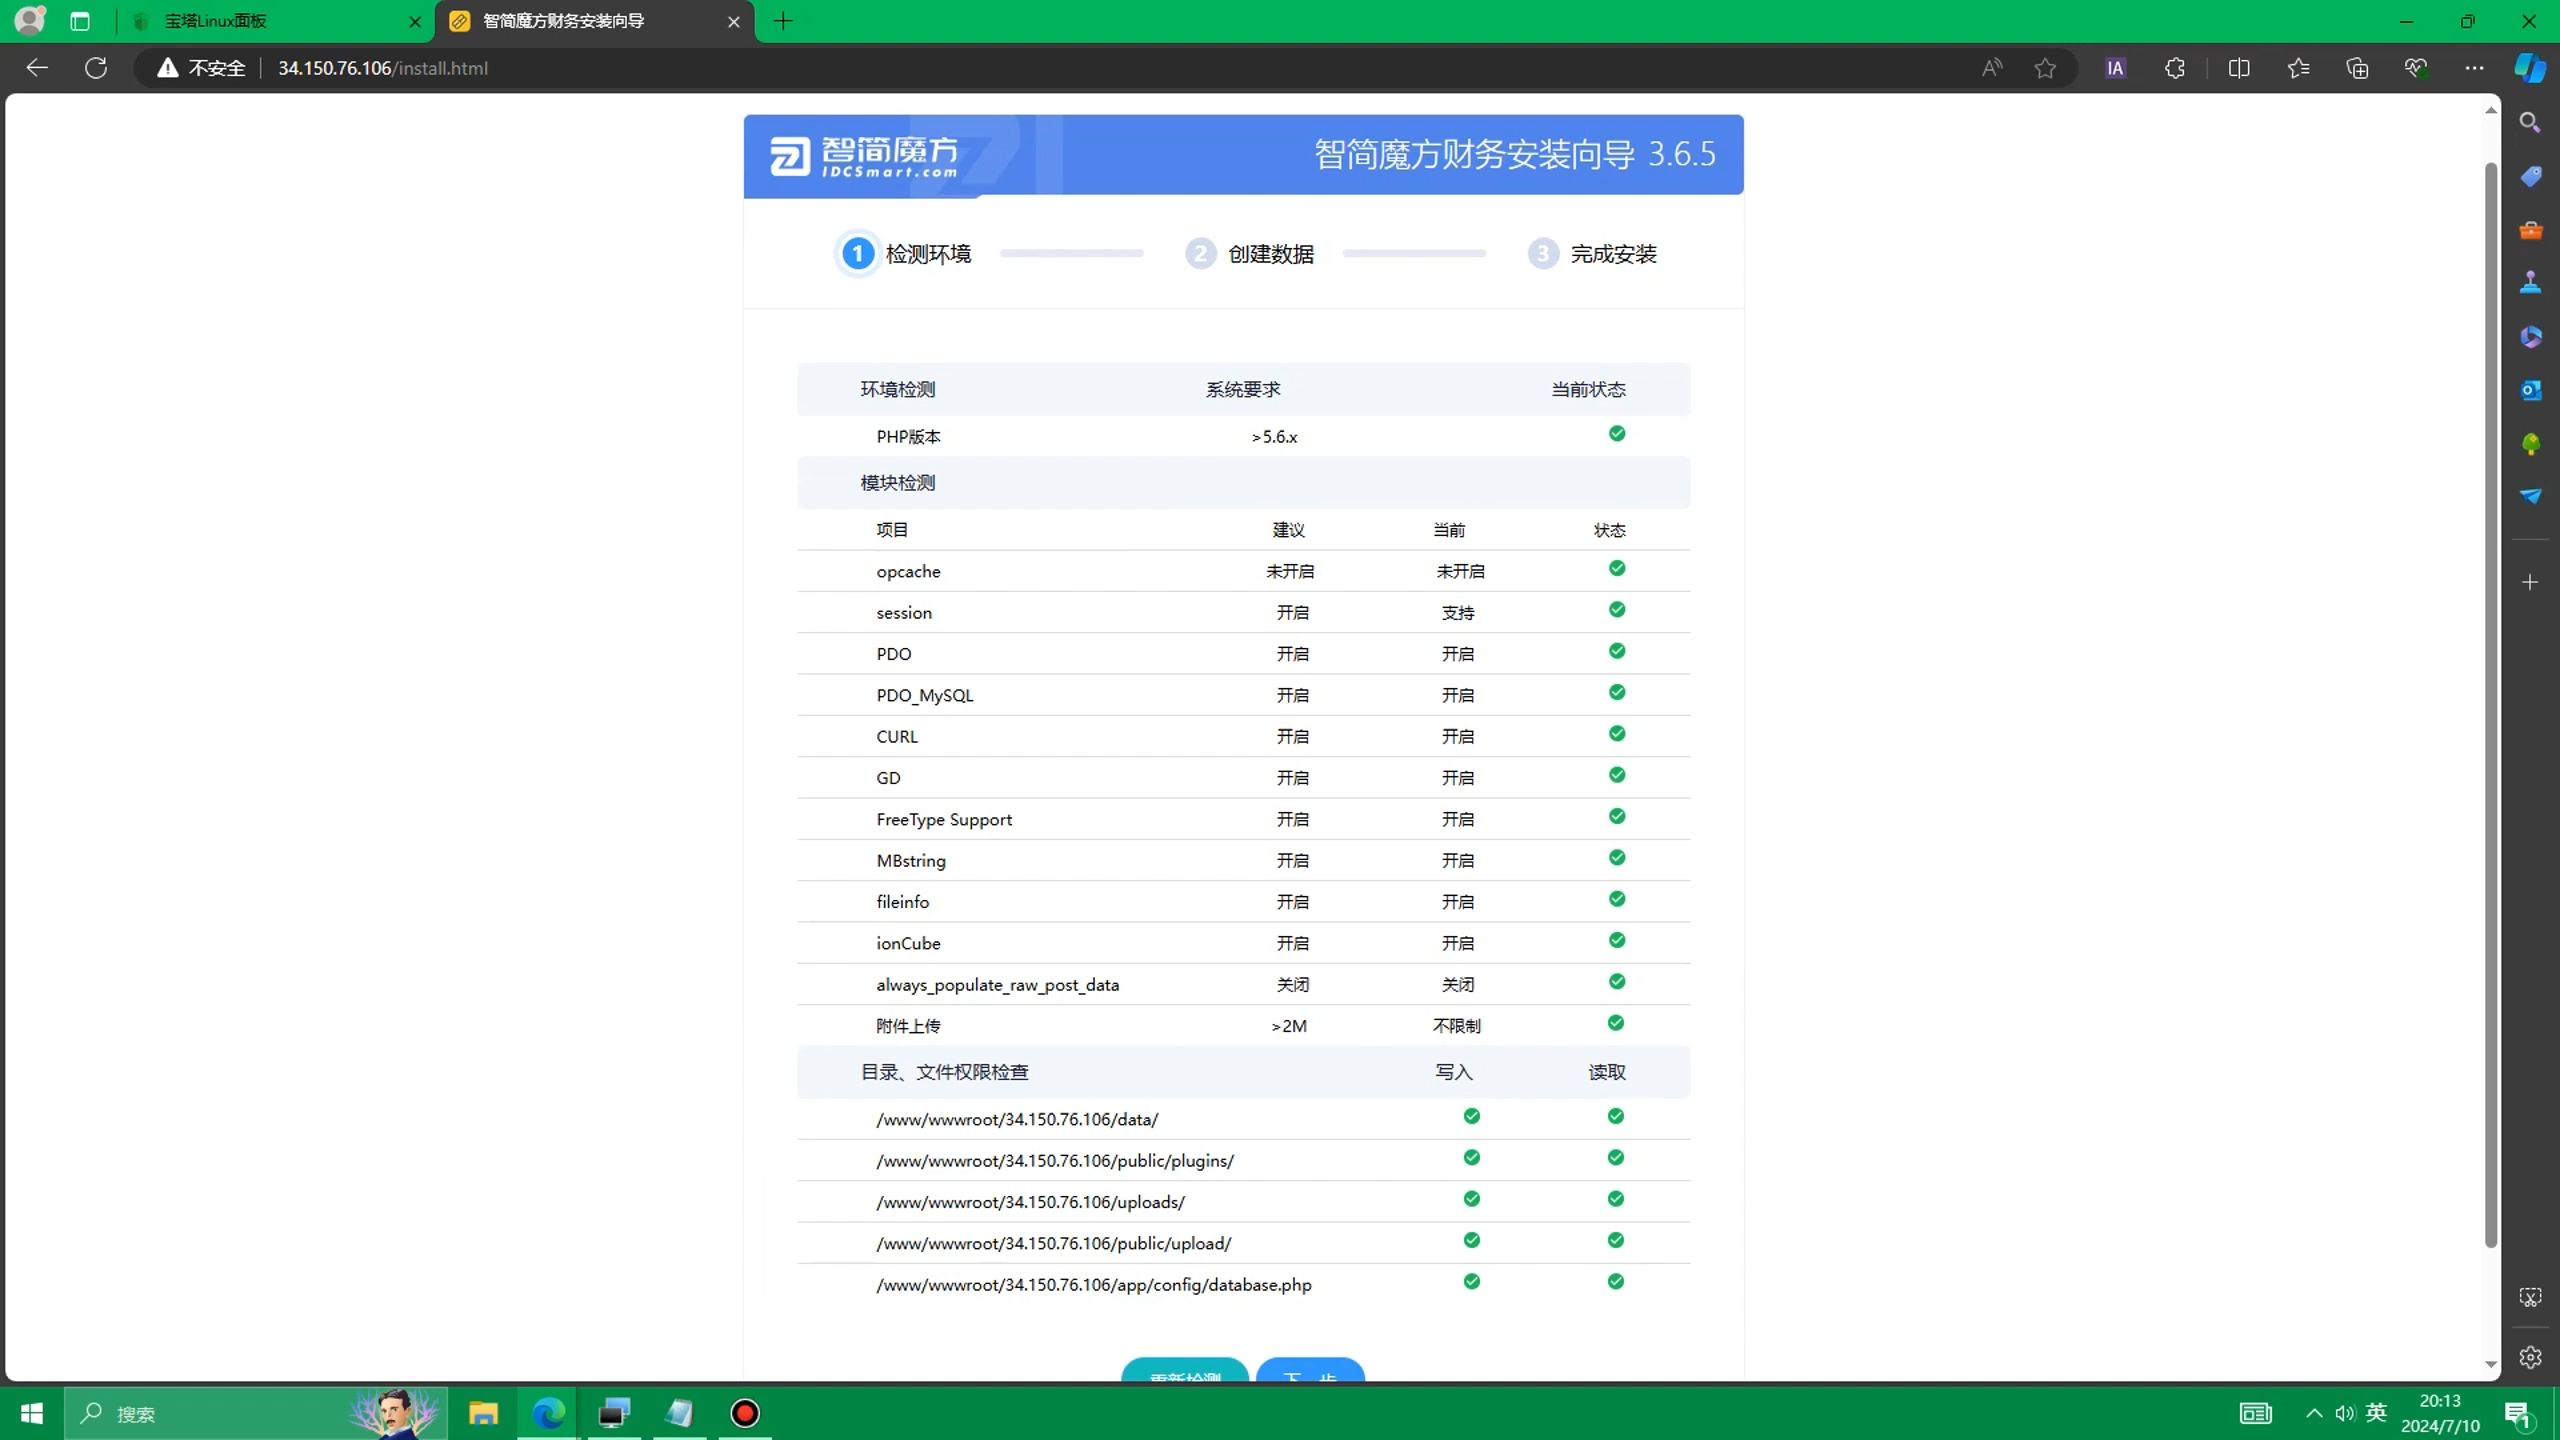
Task: Click the PDO_MySQL row label
Action: (925, 695)
